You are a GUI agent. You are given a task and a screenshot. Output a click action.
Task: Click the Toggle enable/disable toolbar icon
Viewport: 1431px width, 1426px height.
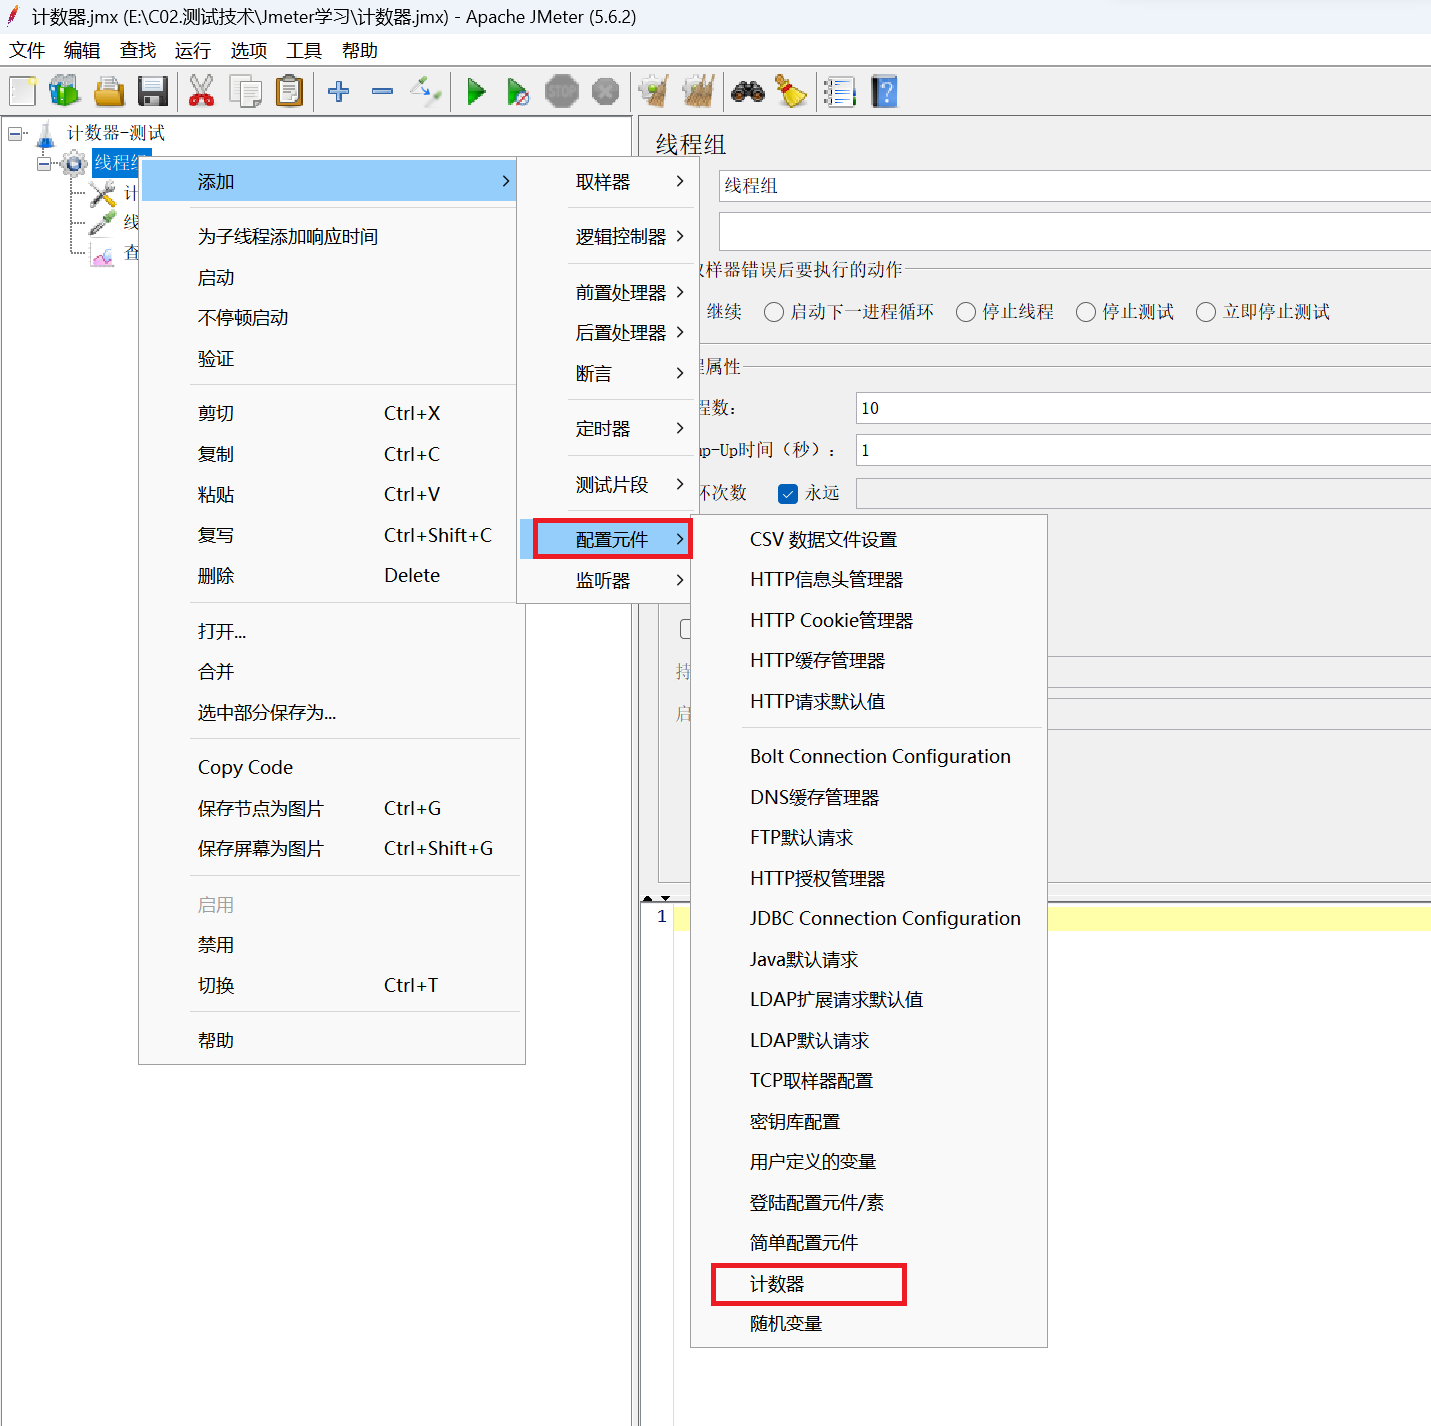point(426,92)
